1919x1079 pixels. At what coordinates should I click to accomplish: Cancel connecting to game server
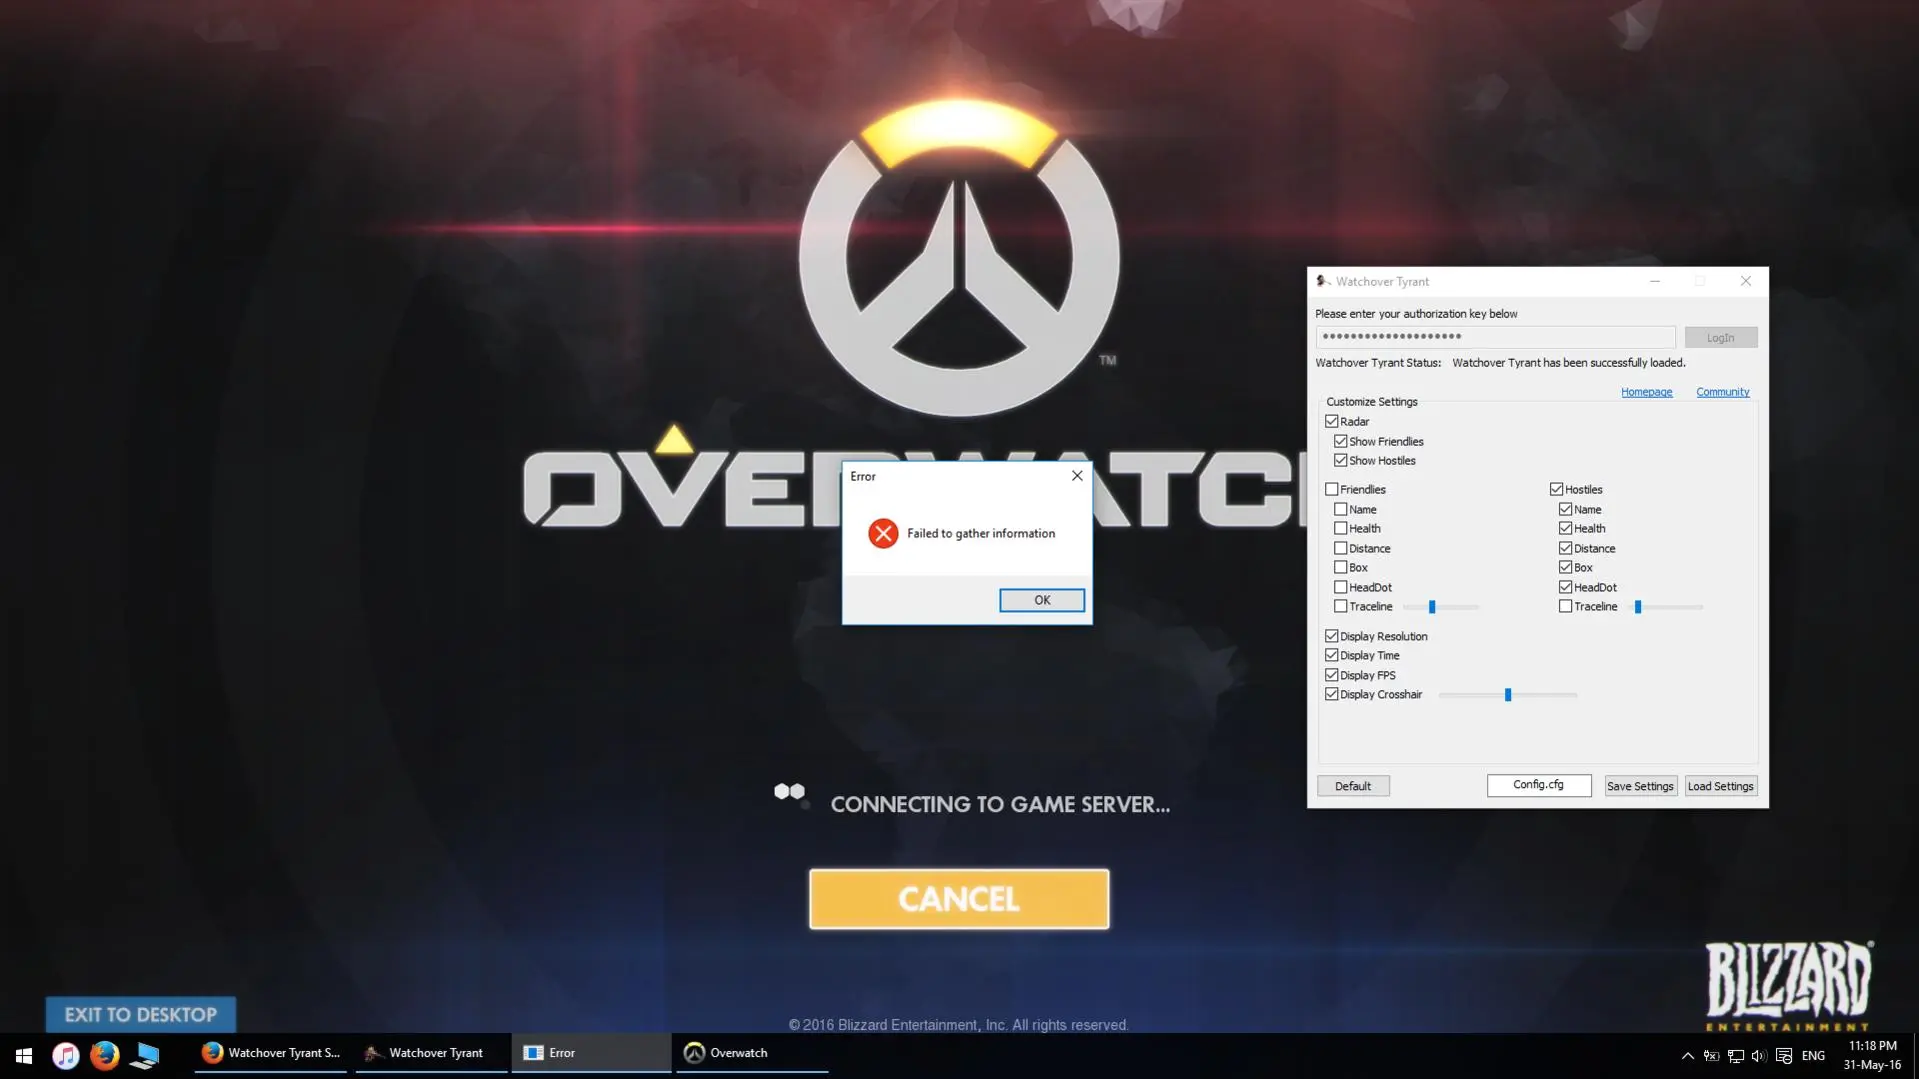click(x=958, y=899)
